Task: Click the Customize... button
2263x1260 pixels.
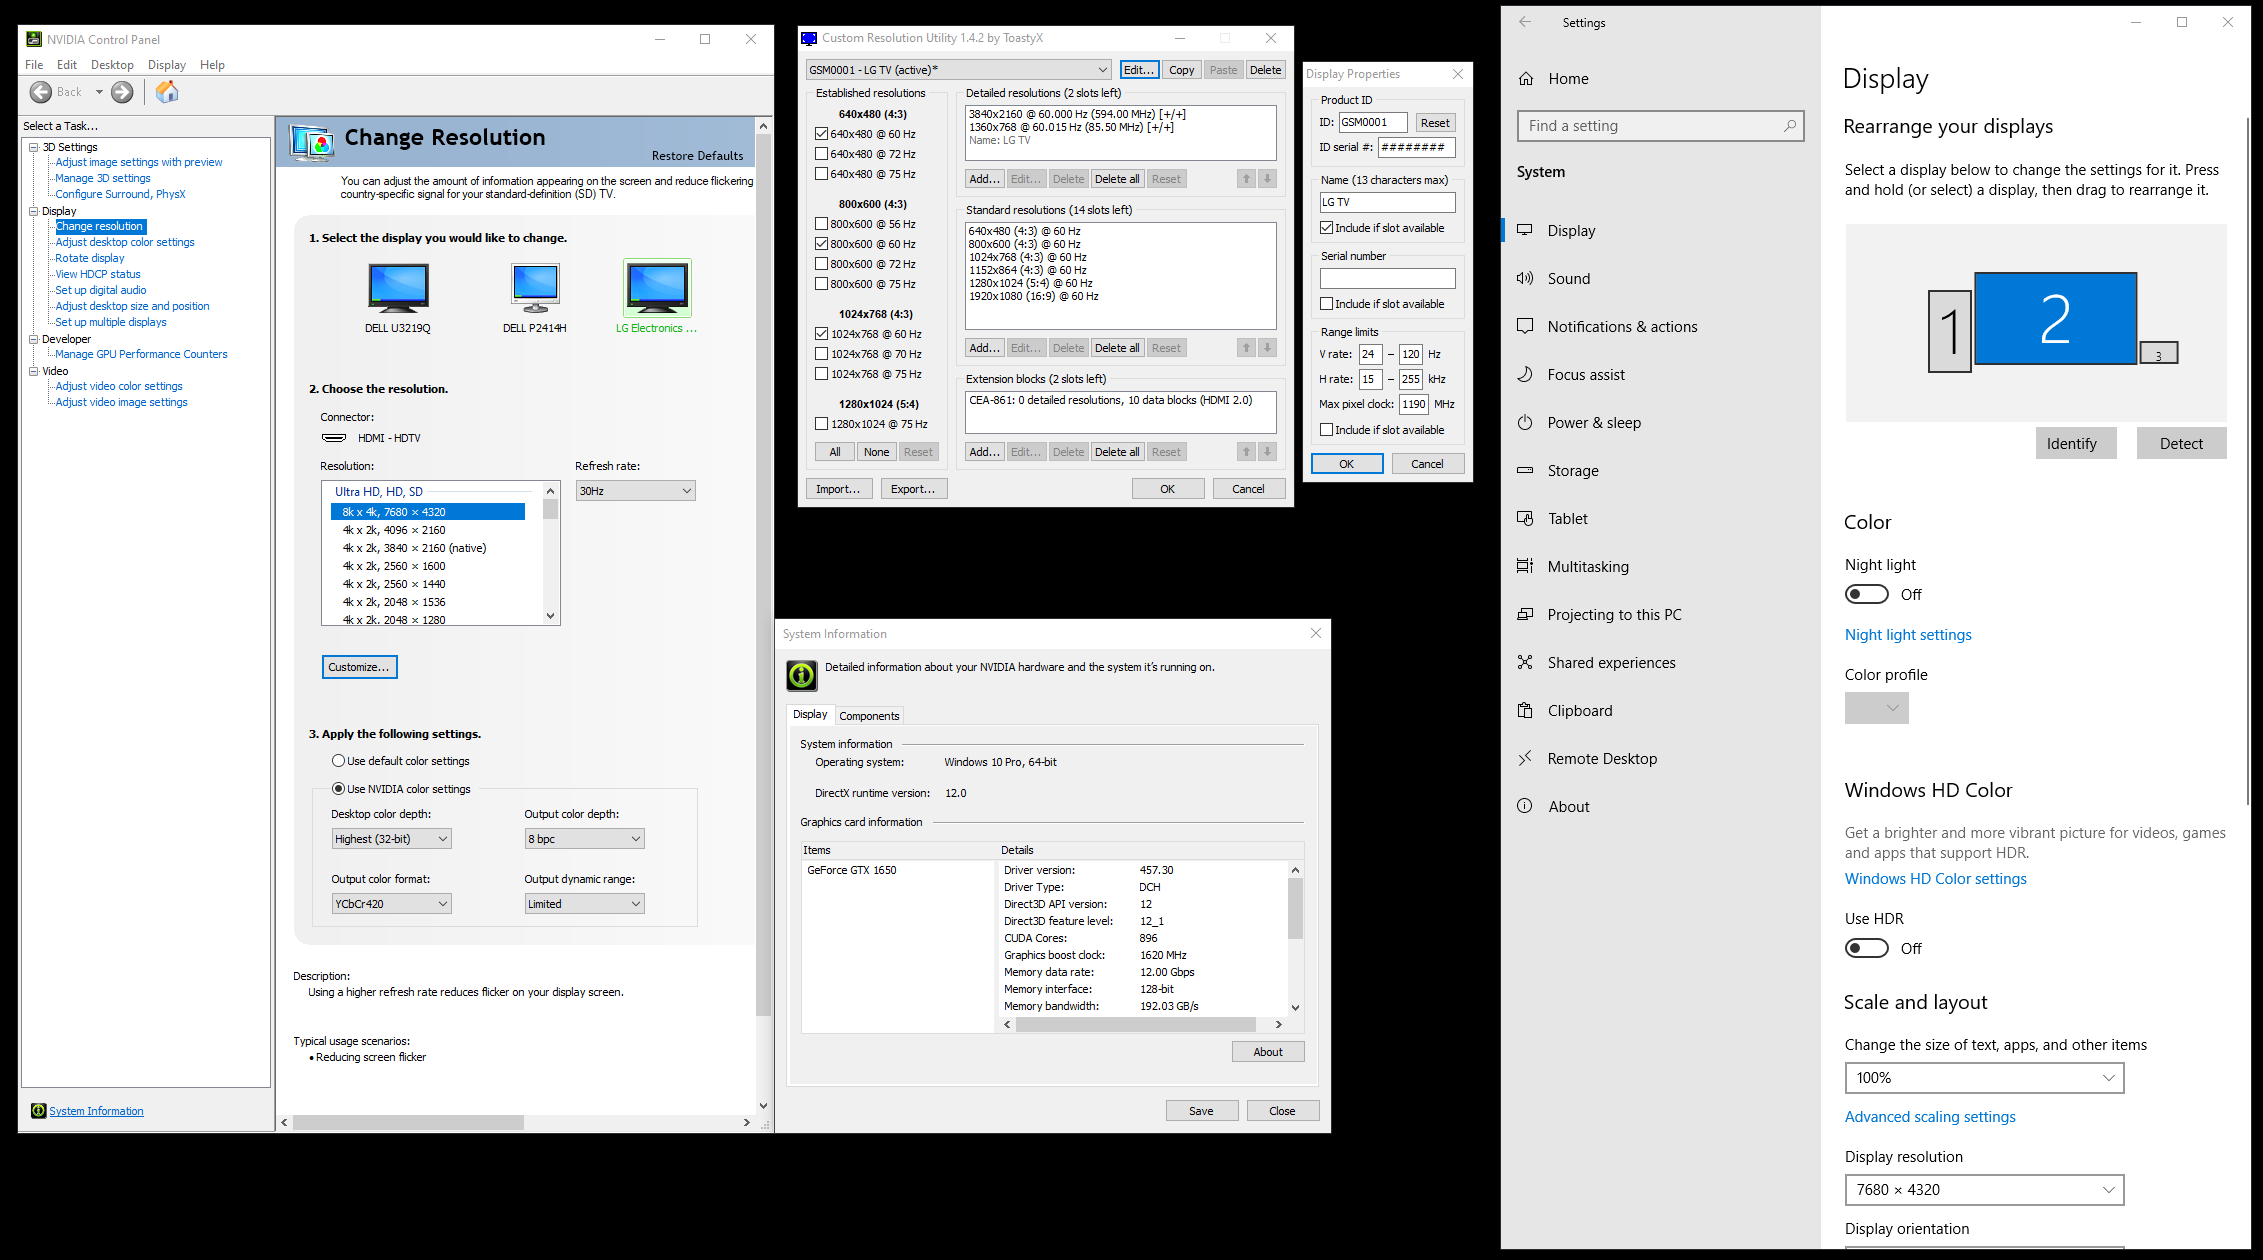Action: coord(359,667)
